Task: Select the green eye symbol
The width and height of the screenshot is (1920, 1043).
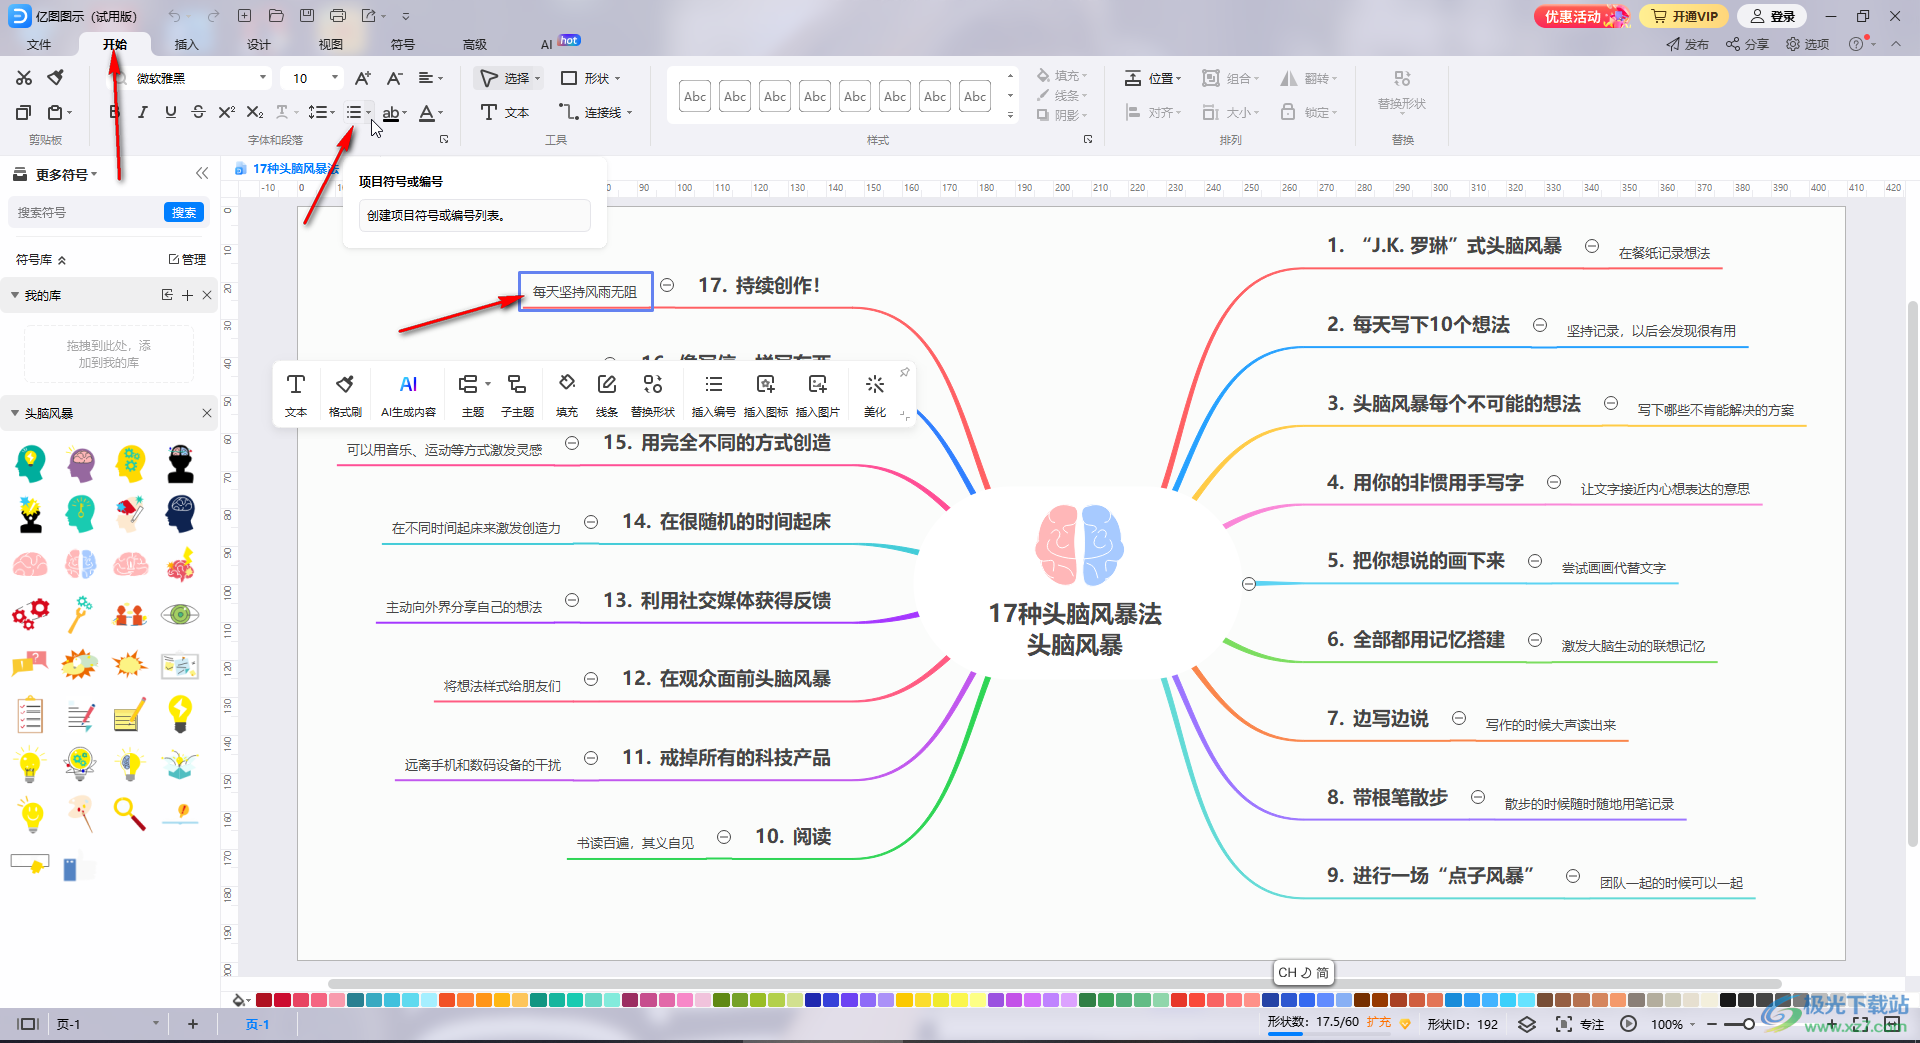Action: [x=180, y=613]
